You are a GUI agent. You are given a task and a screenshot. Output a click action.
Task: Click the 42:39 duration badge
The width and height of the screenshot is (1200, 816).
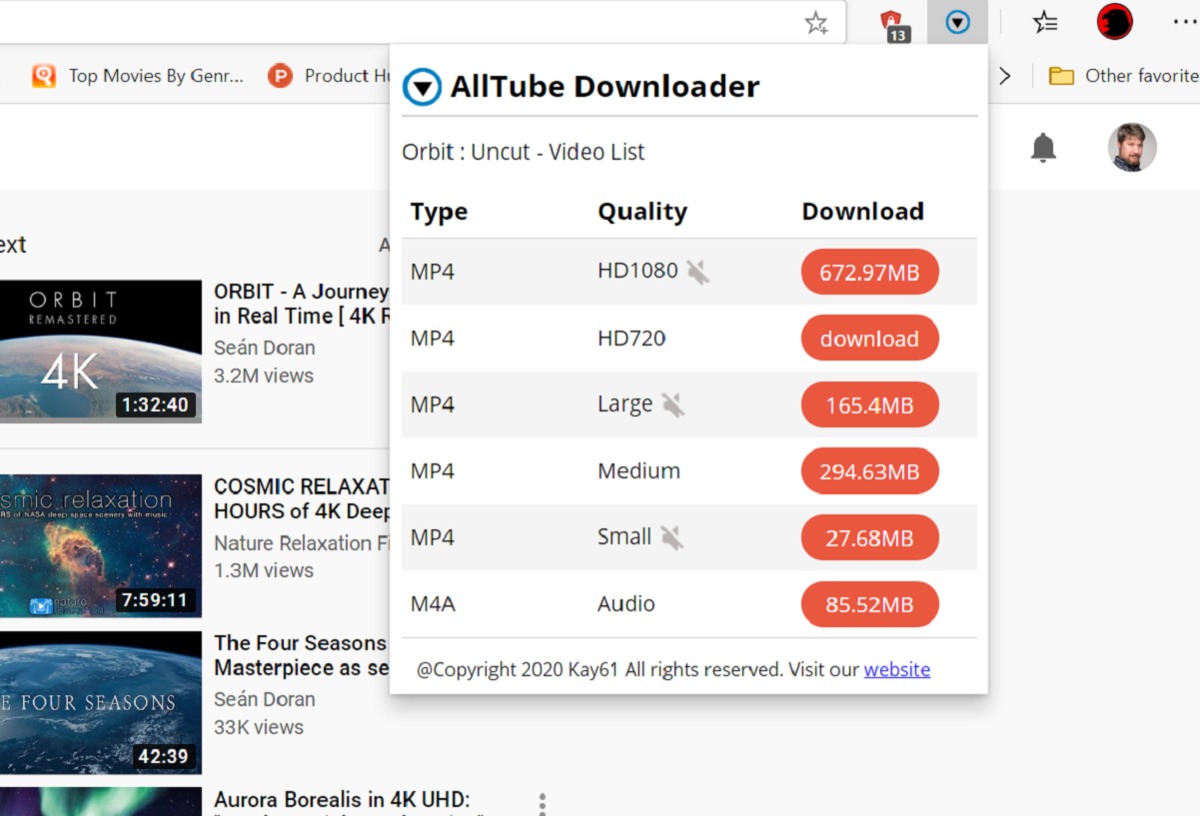[x=164, y=756]
